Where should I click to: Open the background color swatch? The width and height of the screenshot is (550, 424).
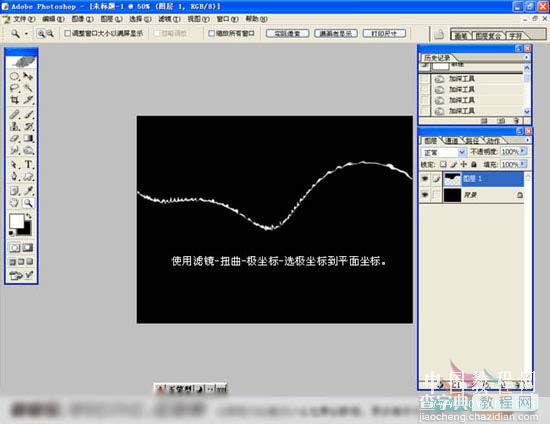coord(26,230)
